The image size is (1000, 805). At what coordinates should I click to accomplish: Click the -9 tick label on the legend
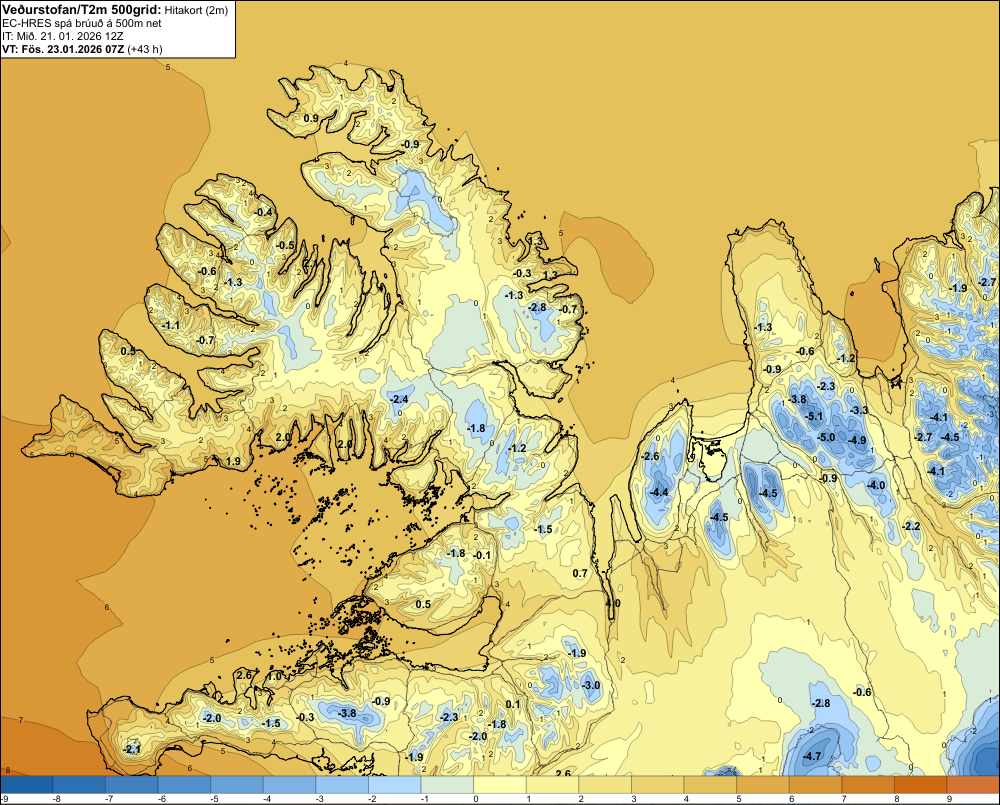click(4, 799)
